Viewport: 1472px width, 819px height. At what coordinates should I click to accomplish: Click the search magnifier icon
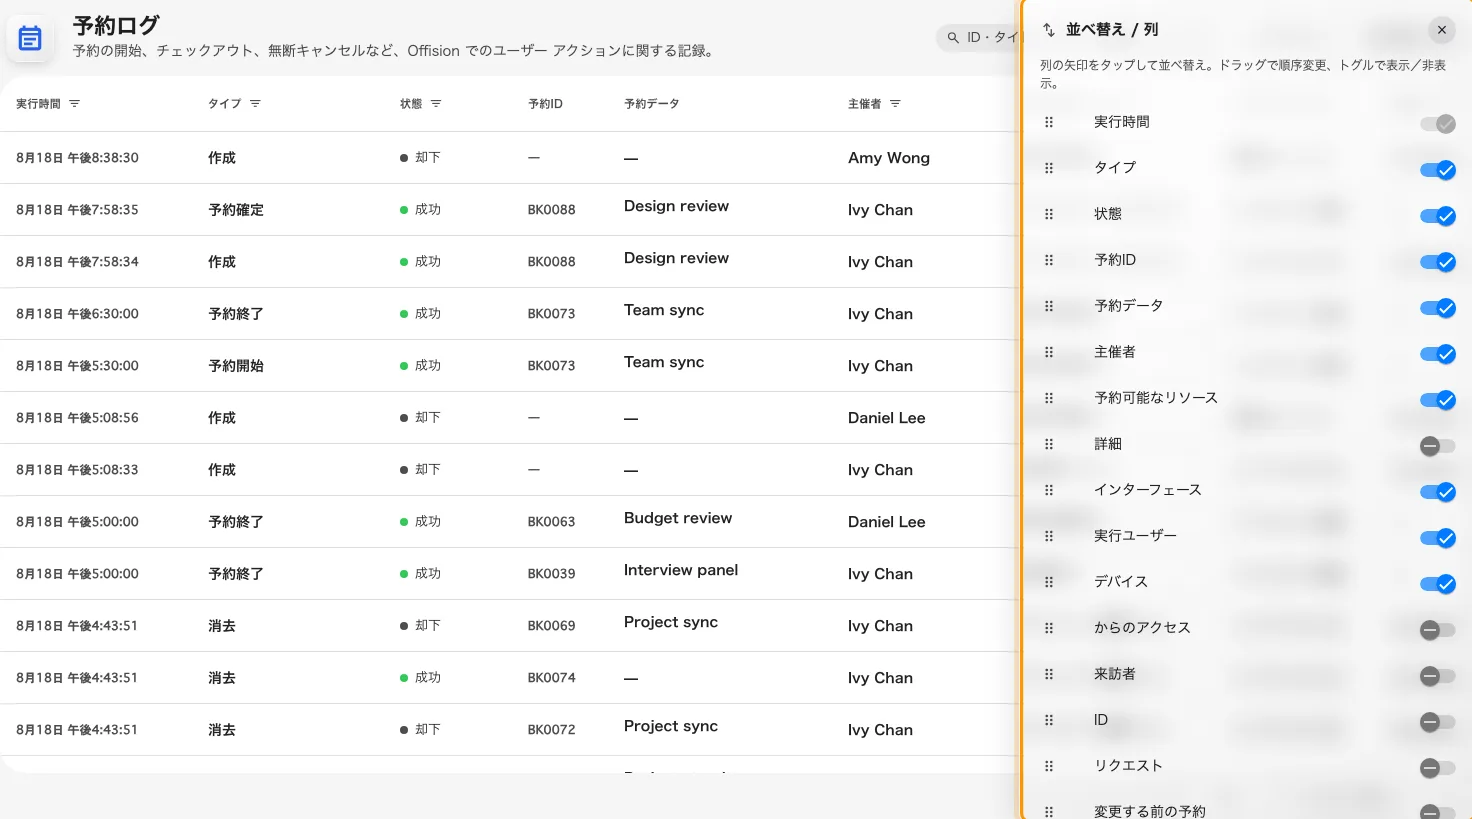[x=953, y=37]
